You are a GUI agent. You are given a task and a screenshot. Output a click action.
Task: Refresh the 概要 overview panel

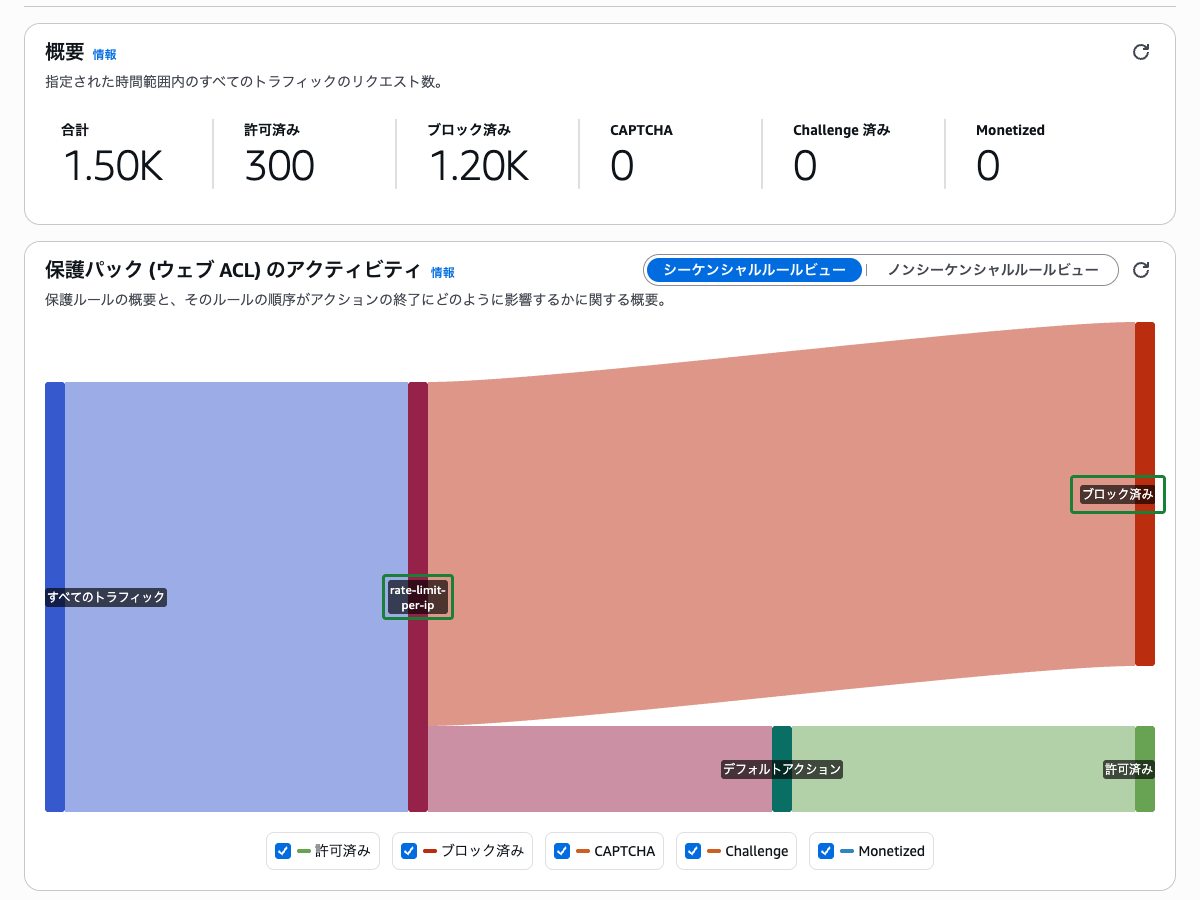(x=1141, y=53)
